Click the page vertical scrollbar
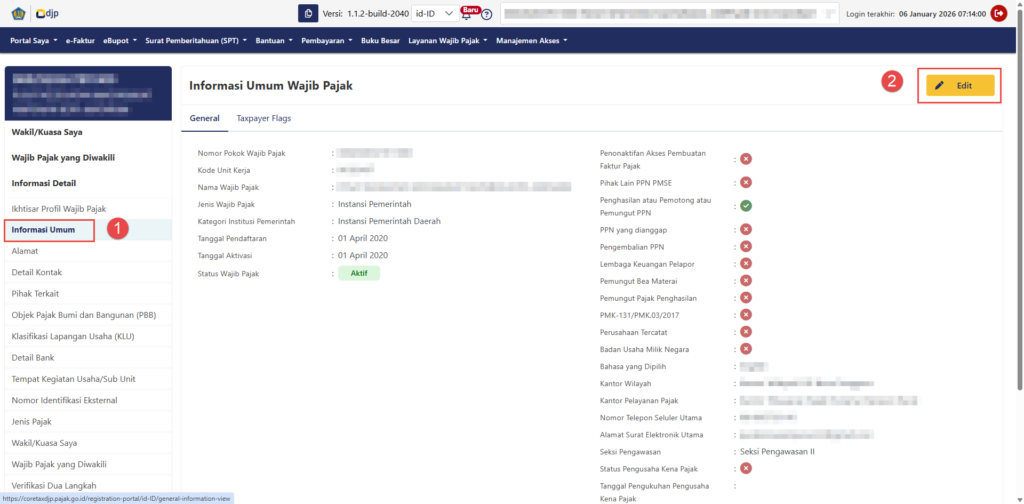Image resolution: width=1024 pixels, height=504 pixels. pyautogui.click(x=1019, y=200)
